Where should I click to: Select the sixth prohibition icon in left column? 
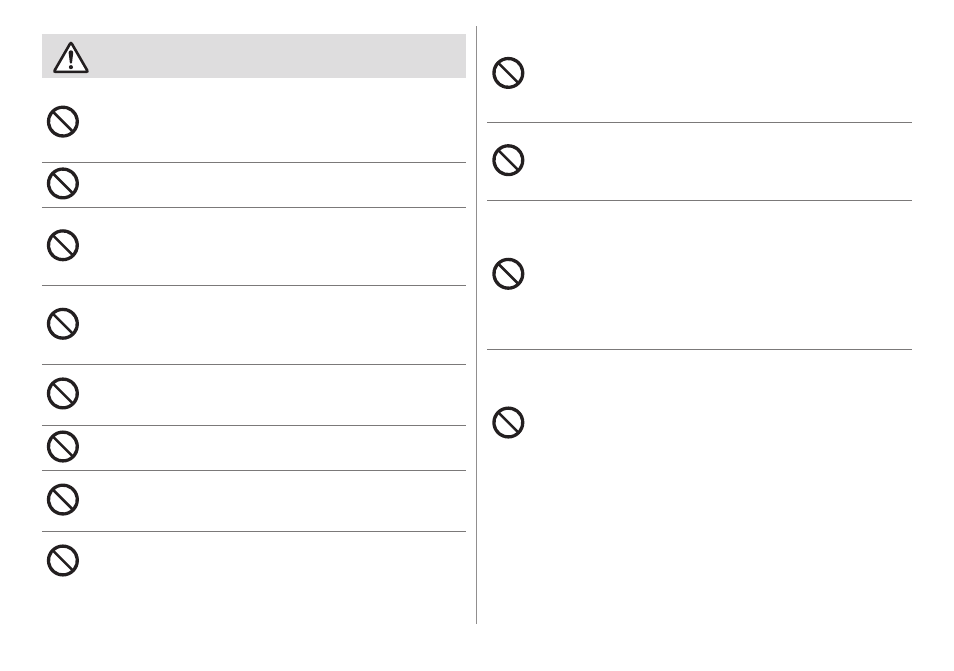(x=63, y=447)
